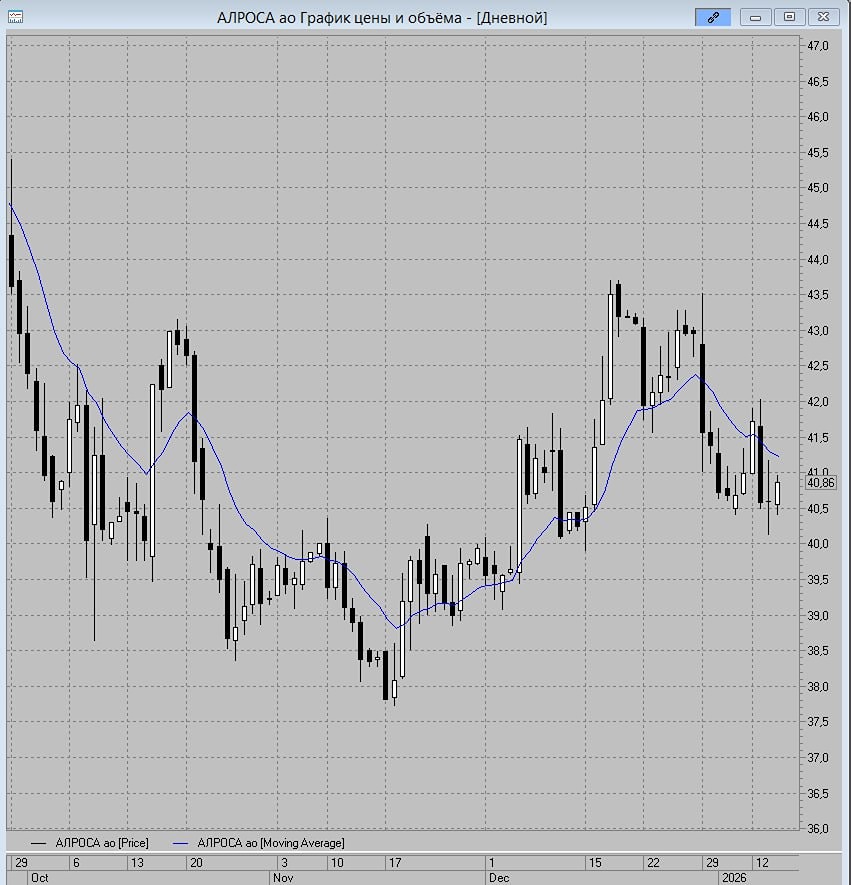Image resolution: width=851 pixels, height=885 pixels.
Task: Click the Nov month label
Action: pyautogui.click(x=283, y=878)
